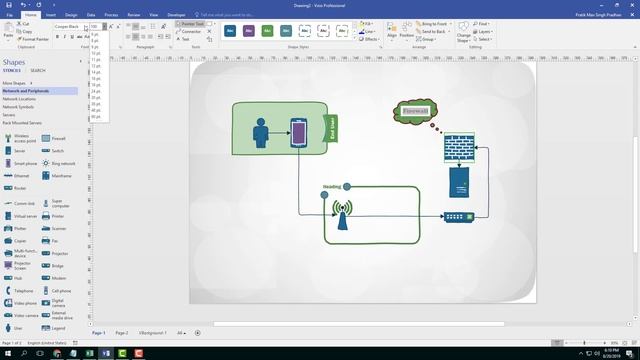640x360 pixels.
Task: Pick the Legend stencil shape
Action: [x=53, y=328]
